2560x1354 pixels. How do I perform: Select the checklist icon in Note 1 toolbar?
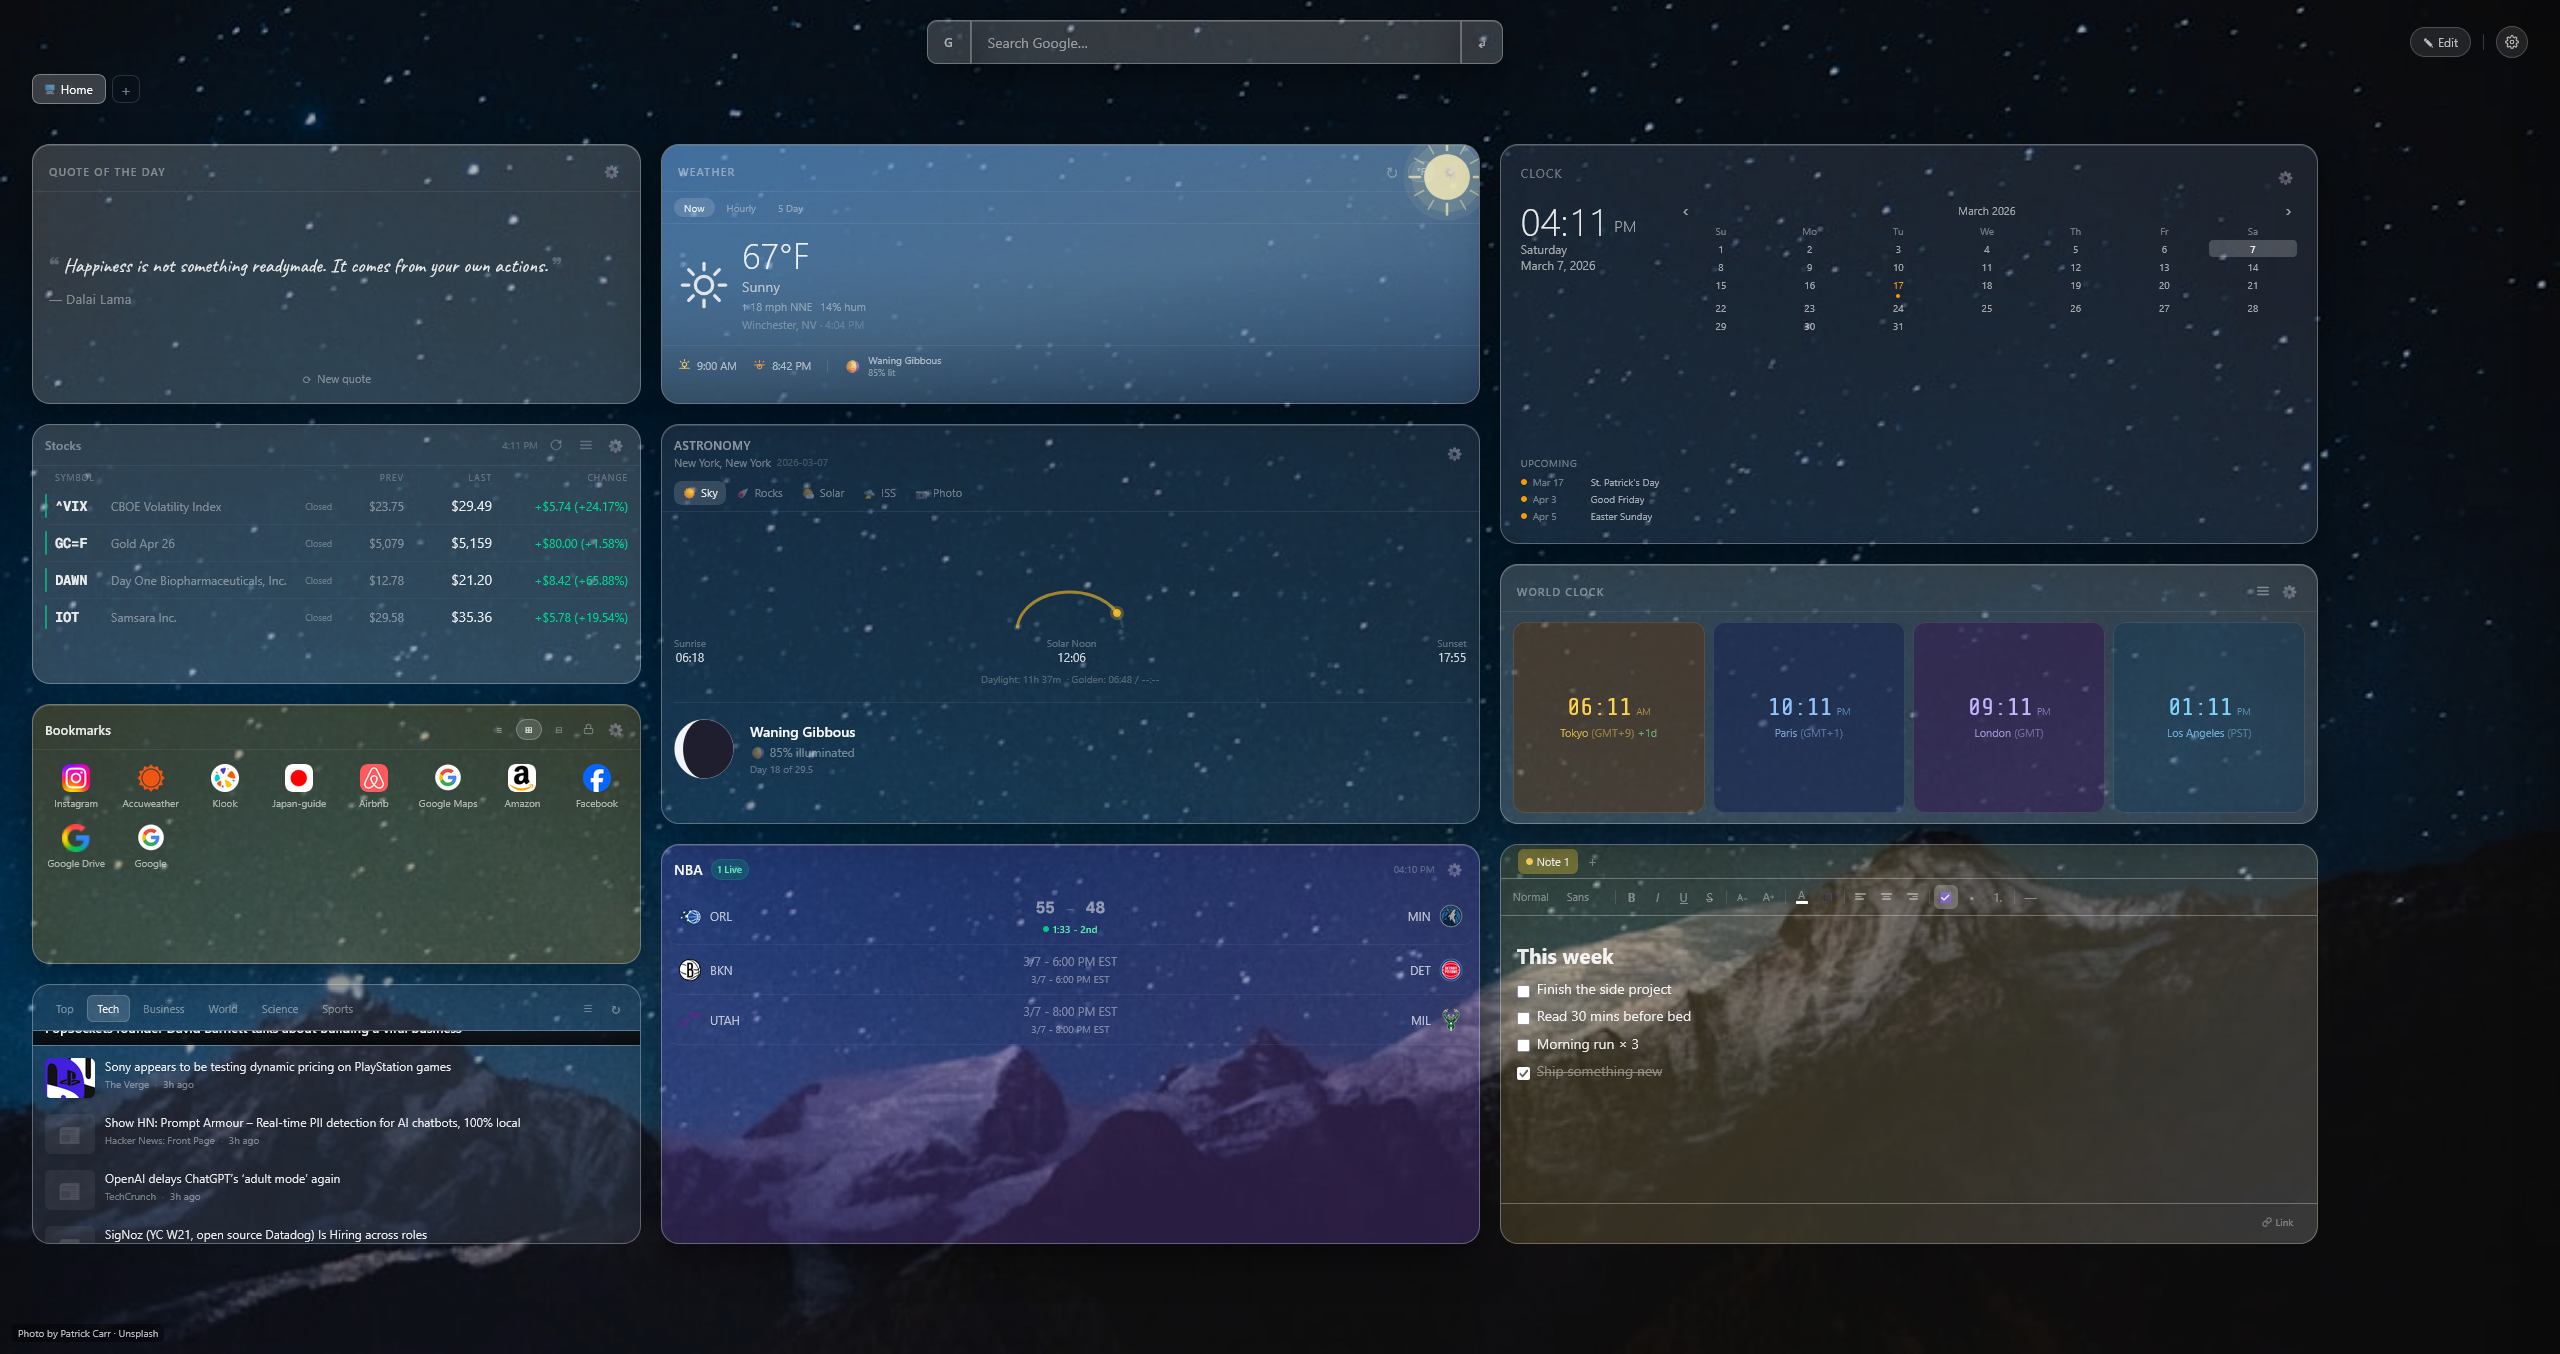pyautogui.click(x=1945, y=897)
